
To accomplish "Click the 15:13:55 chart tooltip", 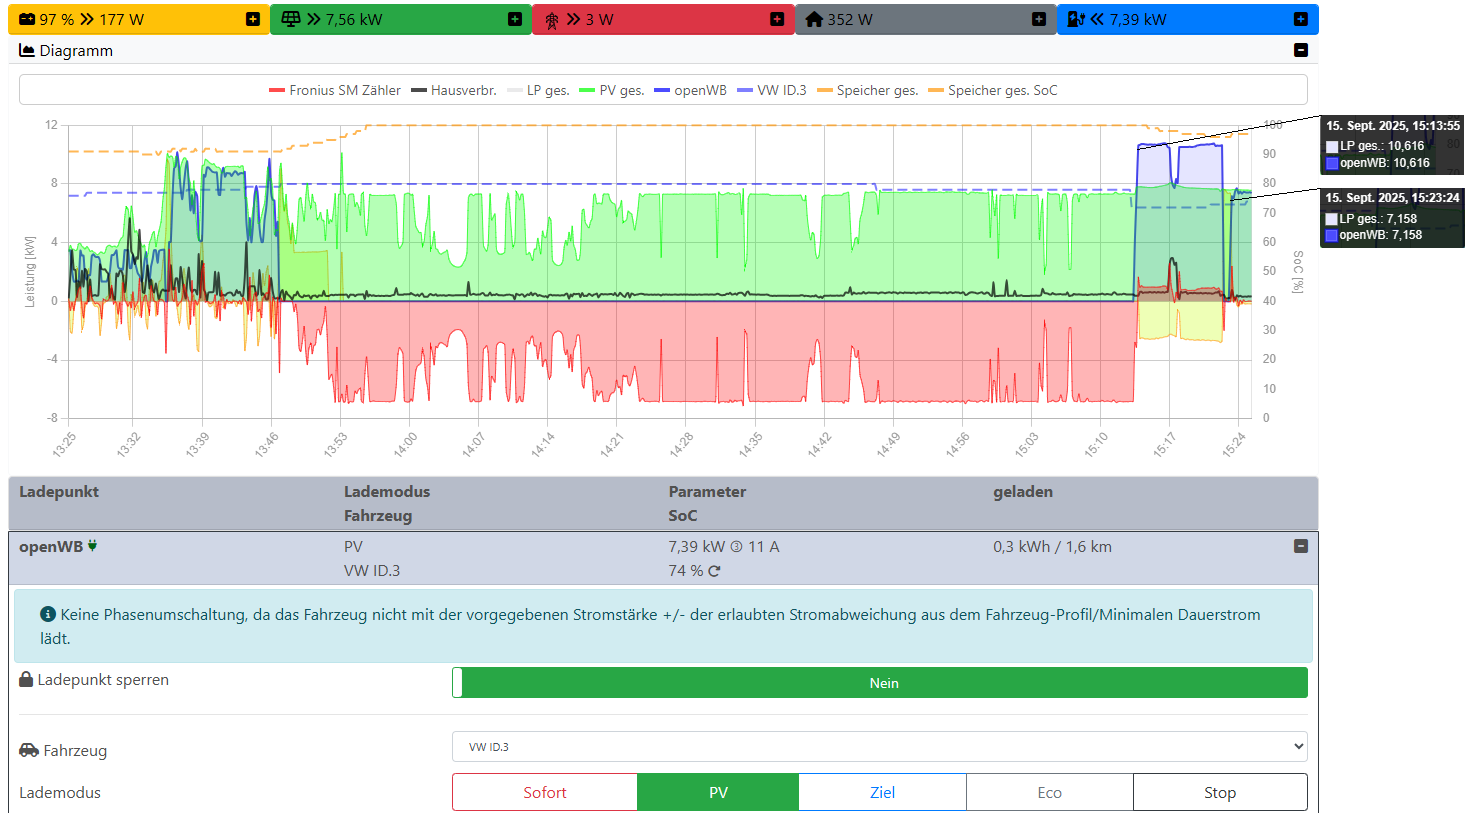I will (x=1392, y=145).
